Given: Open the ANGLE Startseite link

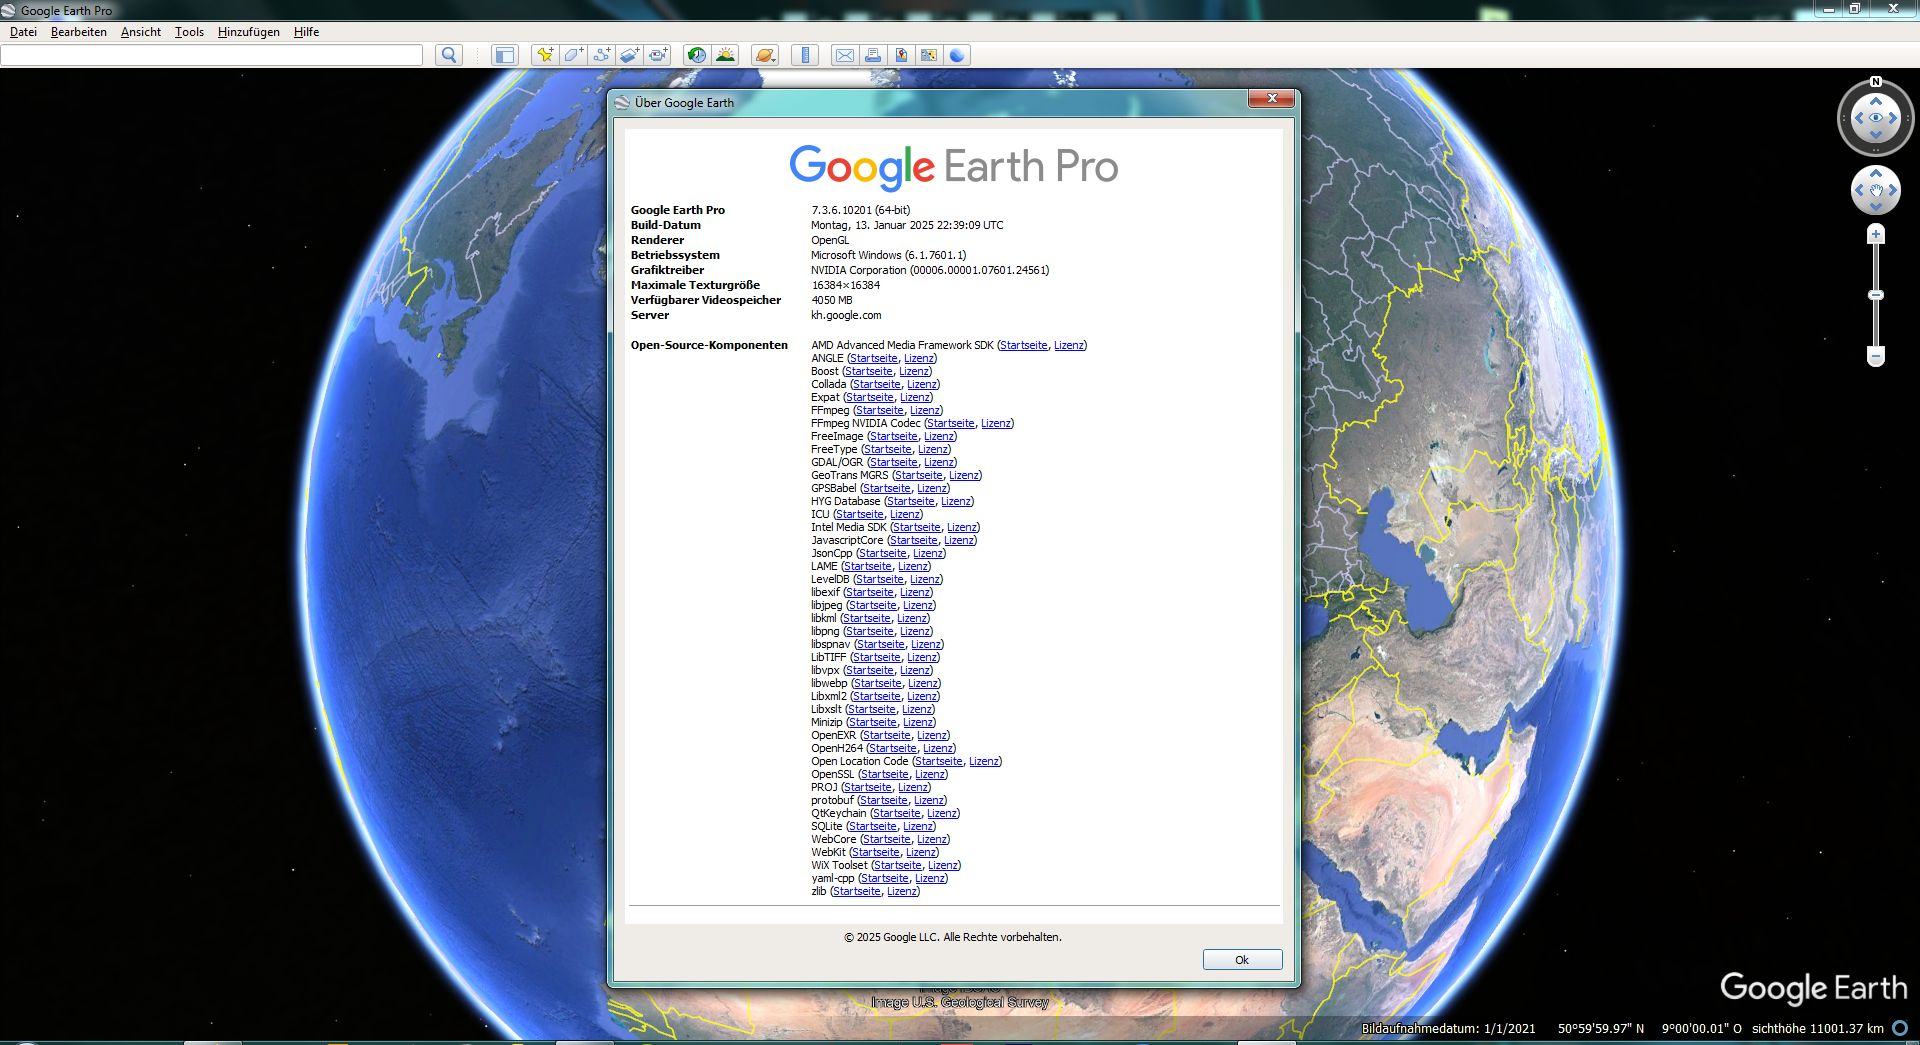Looking at the screenshot, I should coord(873,358).
